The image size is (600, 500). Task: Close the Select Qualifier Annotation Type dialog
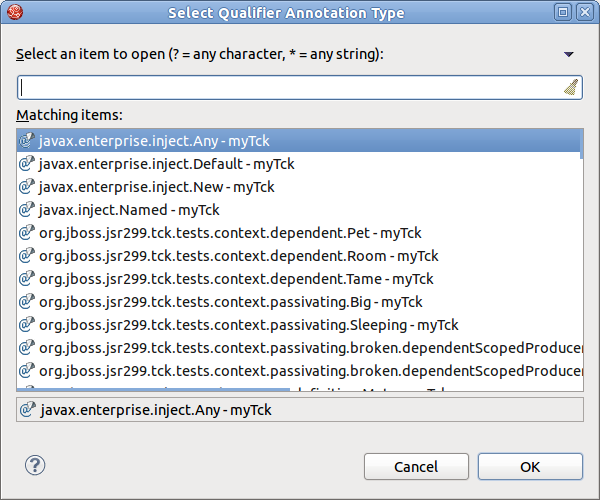point(584,12)
